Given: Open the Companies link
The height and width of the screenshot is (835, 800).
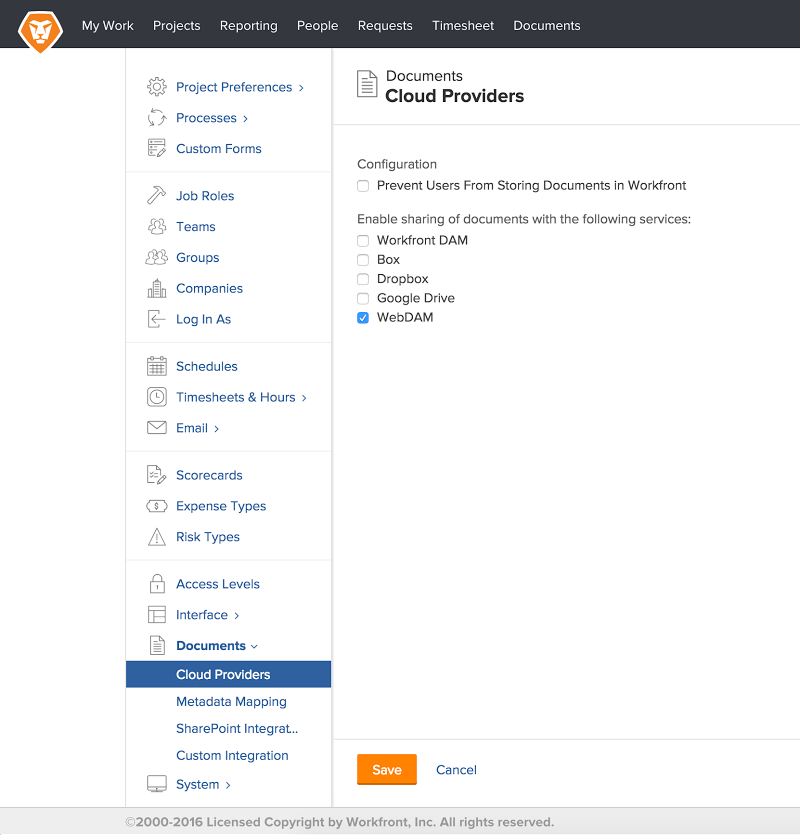Looking at the screenshot, I should tap(209, 289).
